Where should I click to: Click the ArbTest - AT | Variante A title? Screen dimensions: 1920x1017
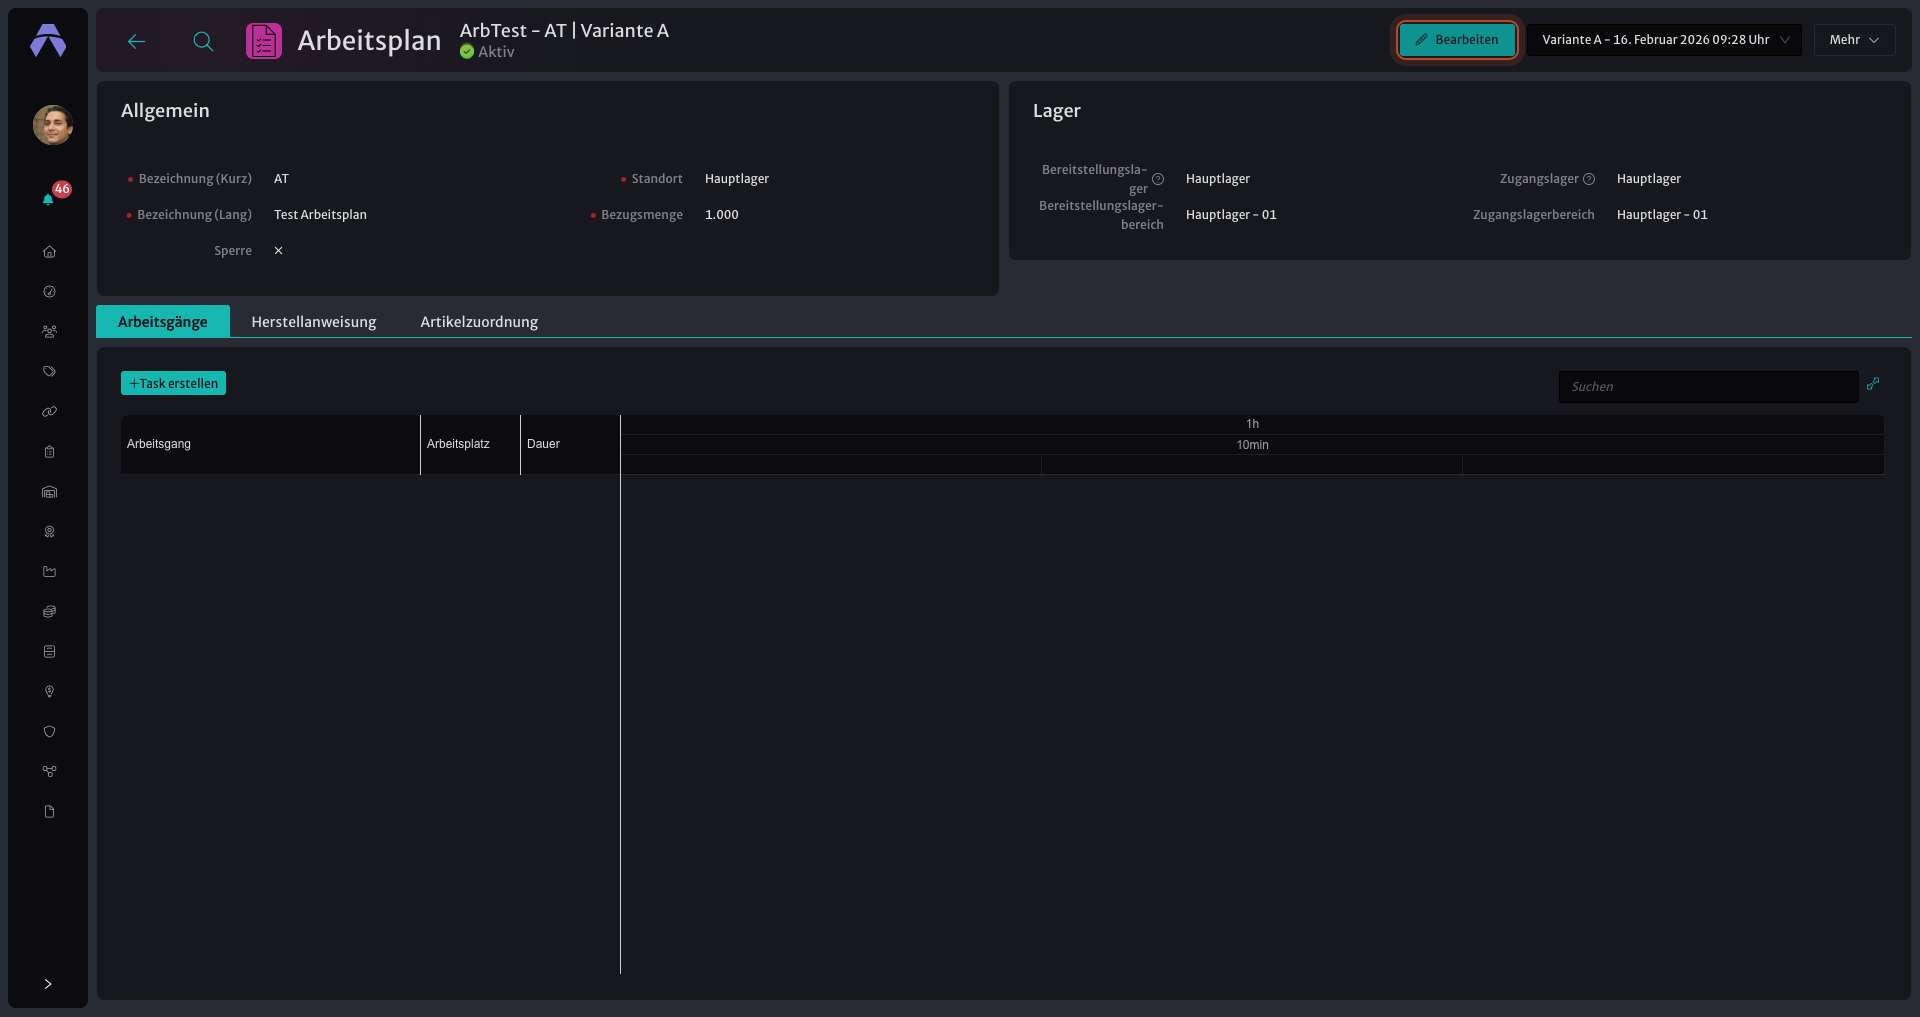coord(564,31)
